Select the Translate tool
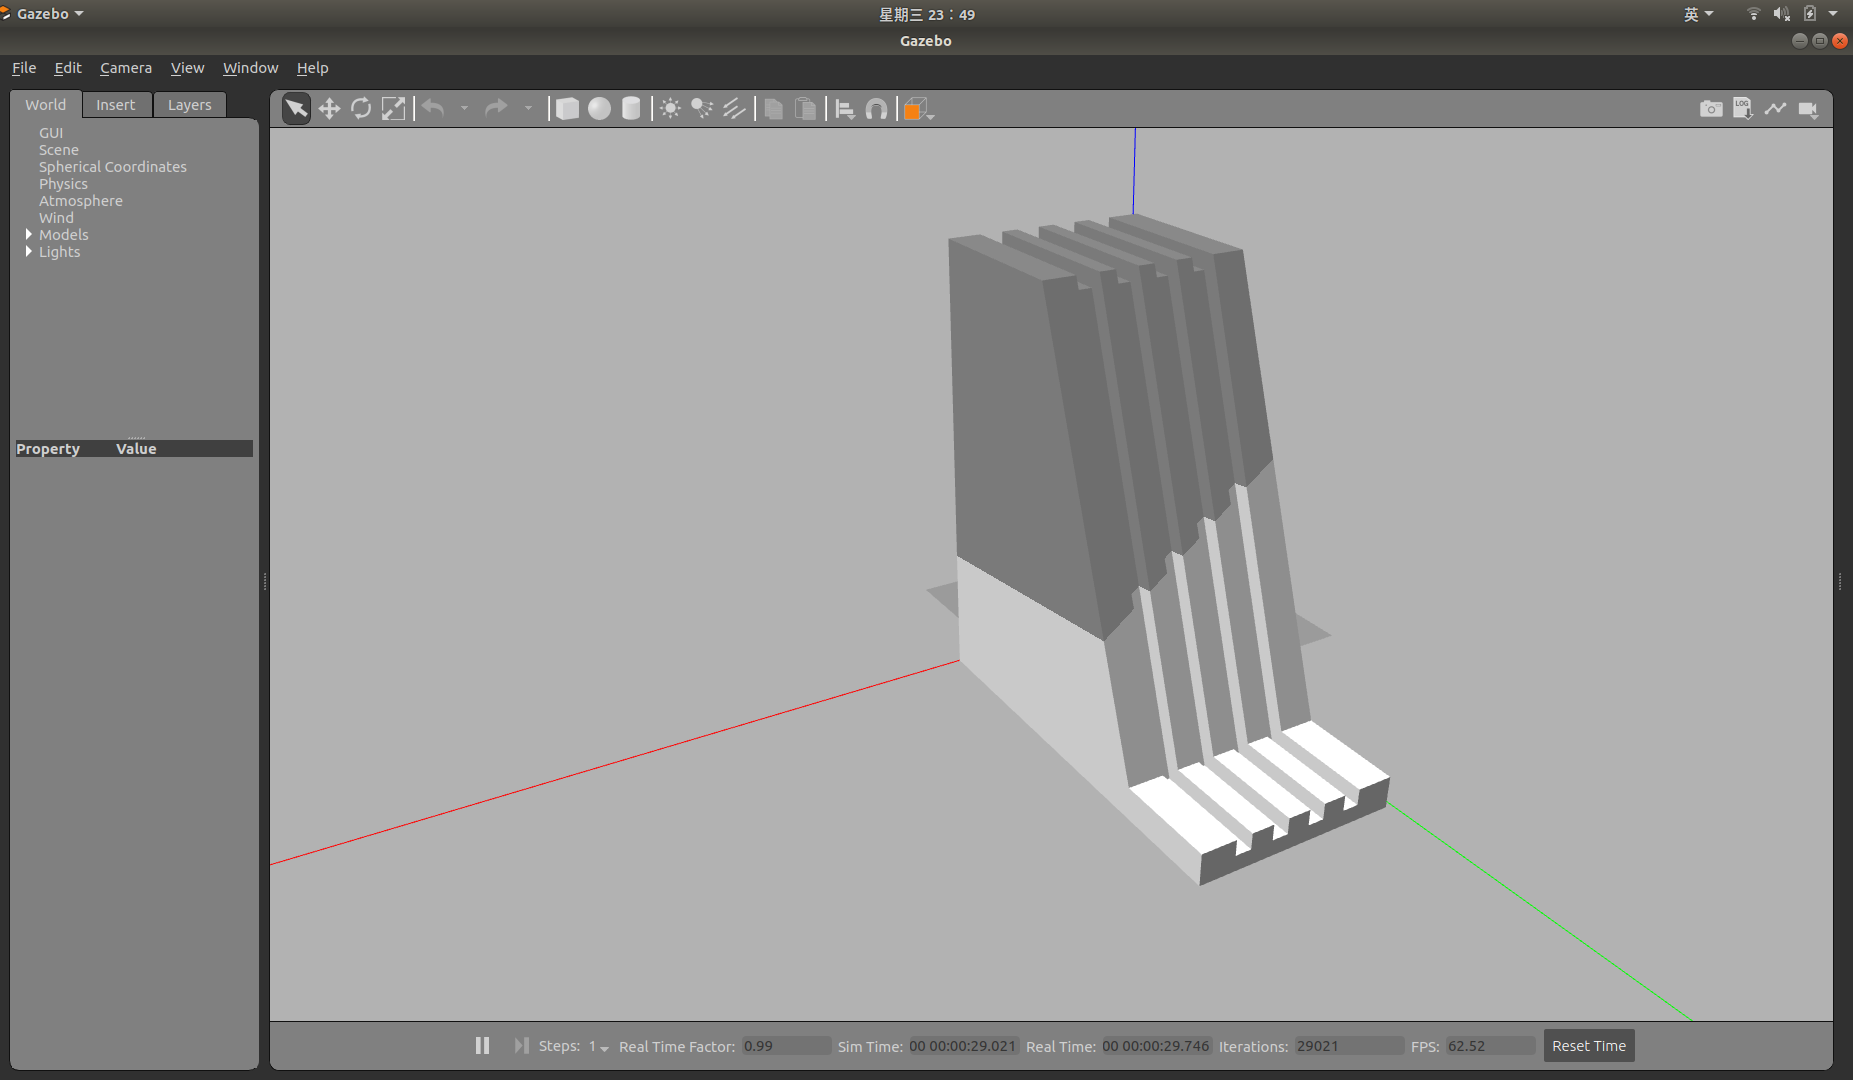1853x1080 pixels. tap(329, 108)
